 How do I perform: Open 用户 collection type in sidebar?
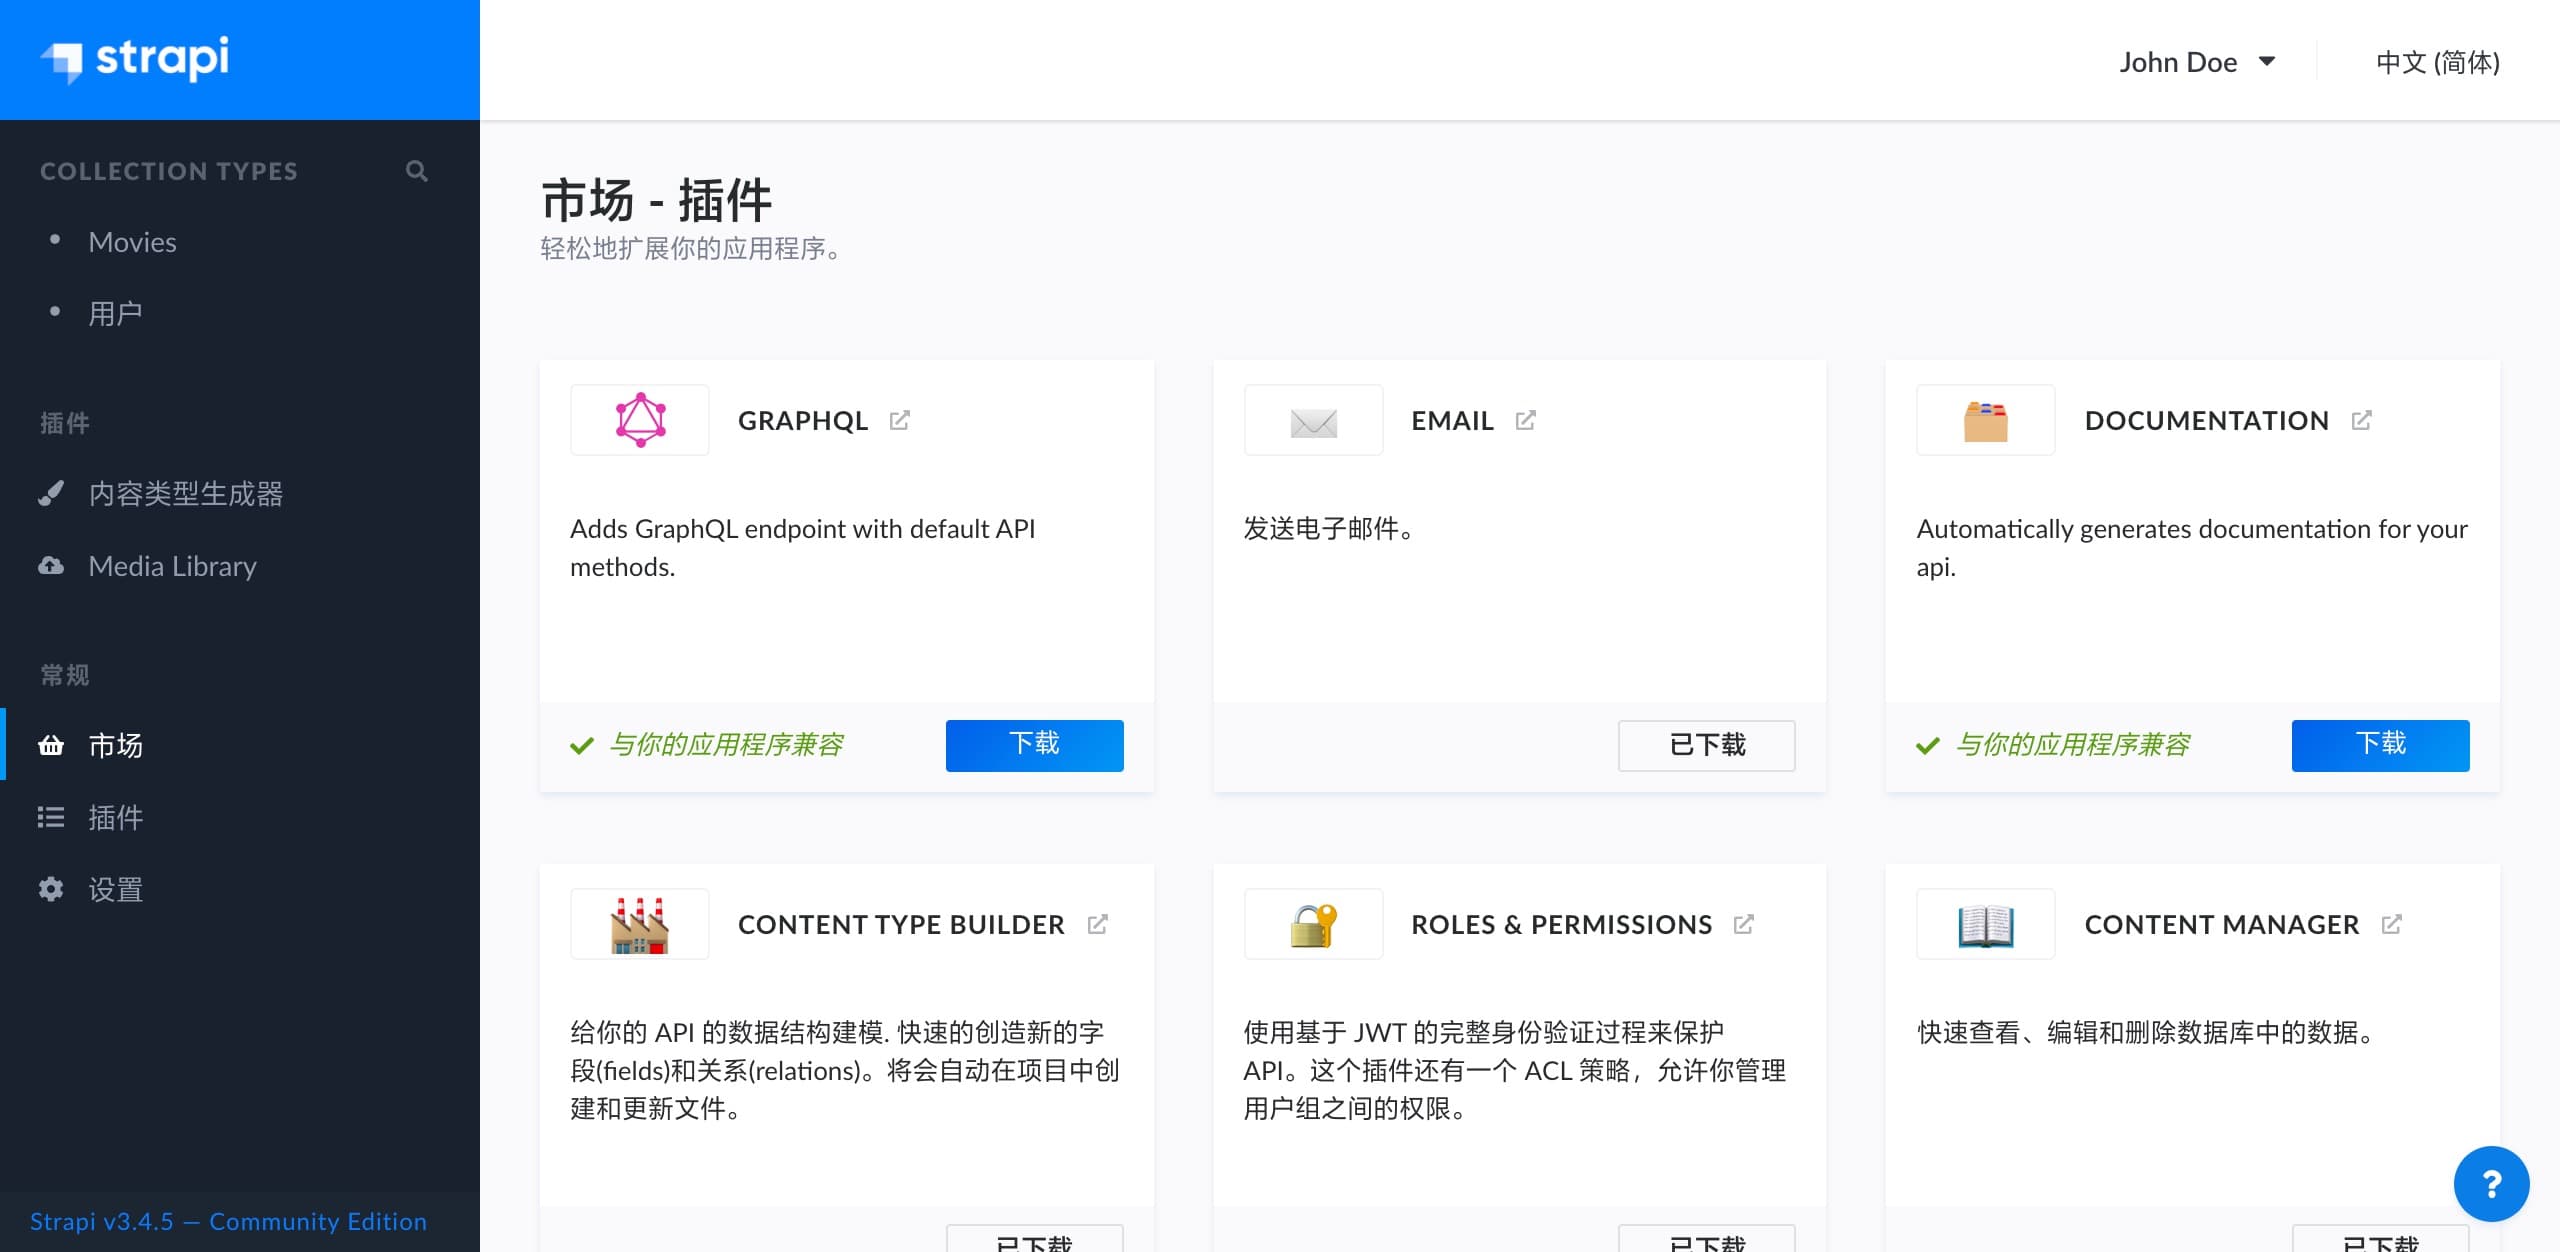click(x=115, y=314)
